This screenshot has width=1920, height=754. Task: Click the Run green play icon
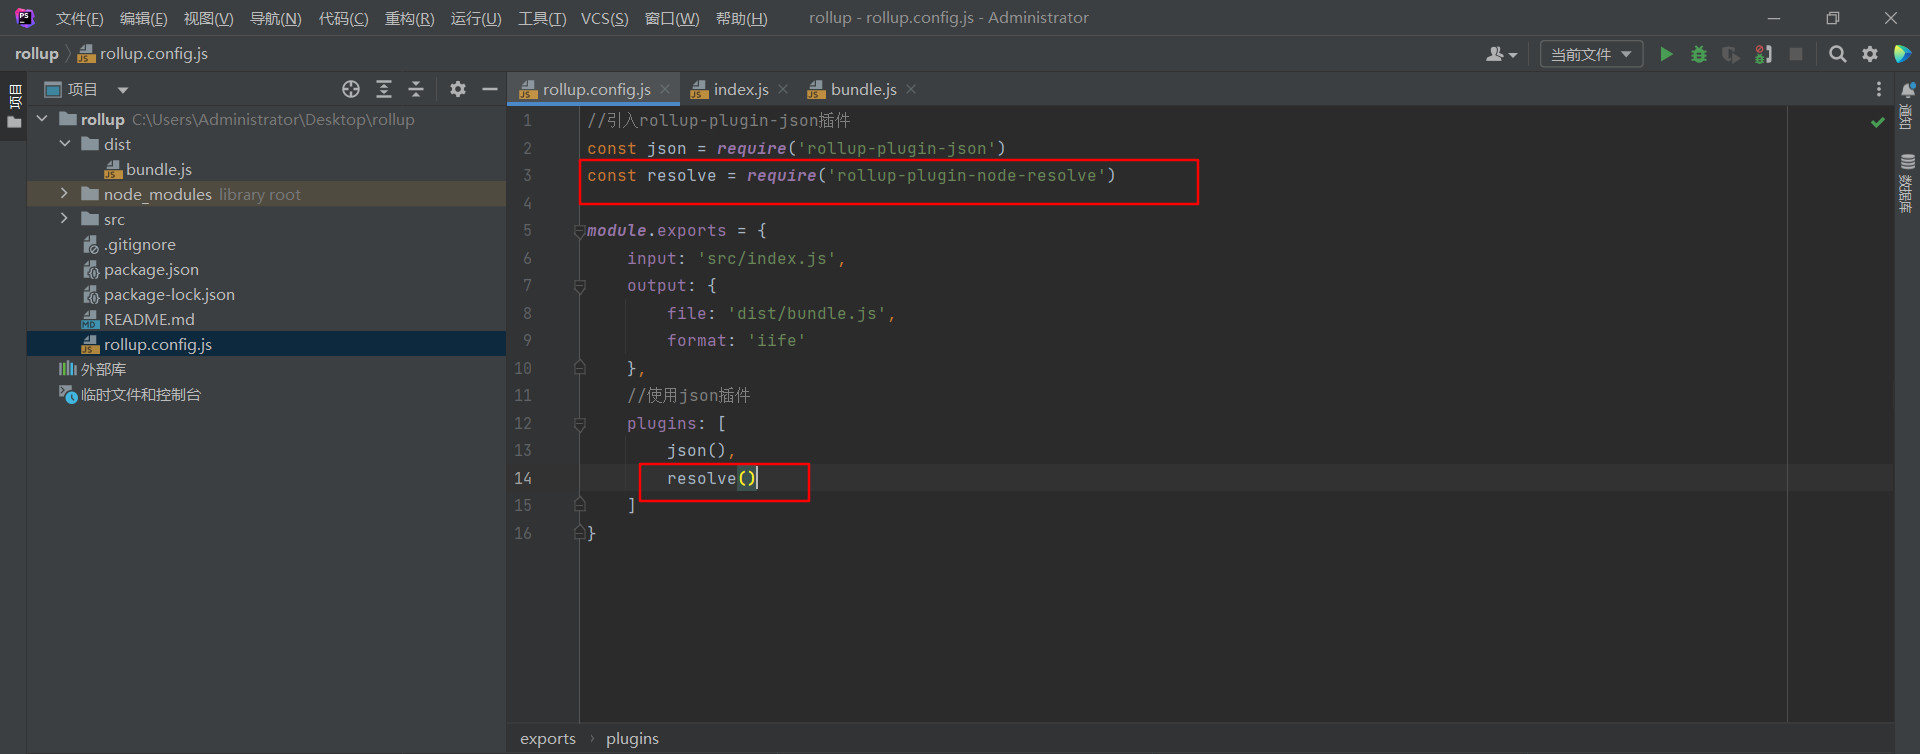pos(1666,54)
